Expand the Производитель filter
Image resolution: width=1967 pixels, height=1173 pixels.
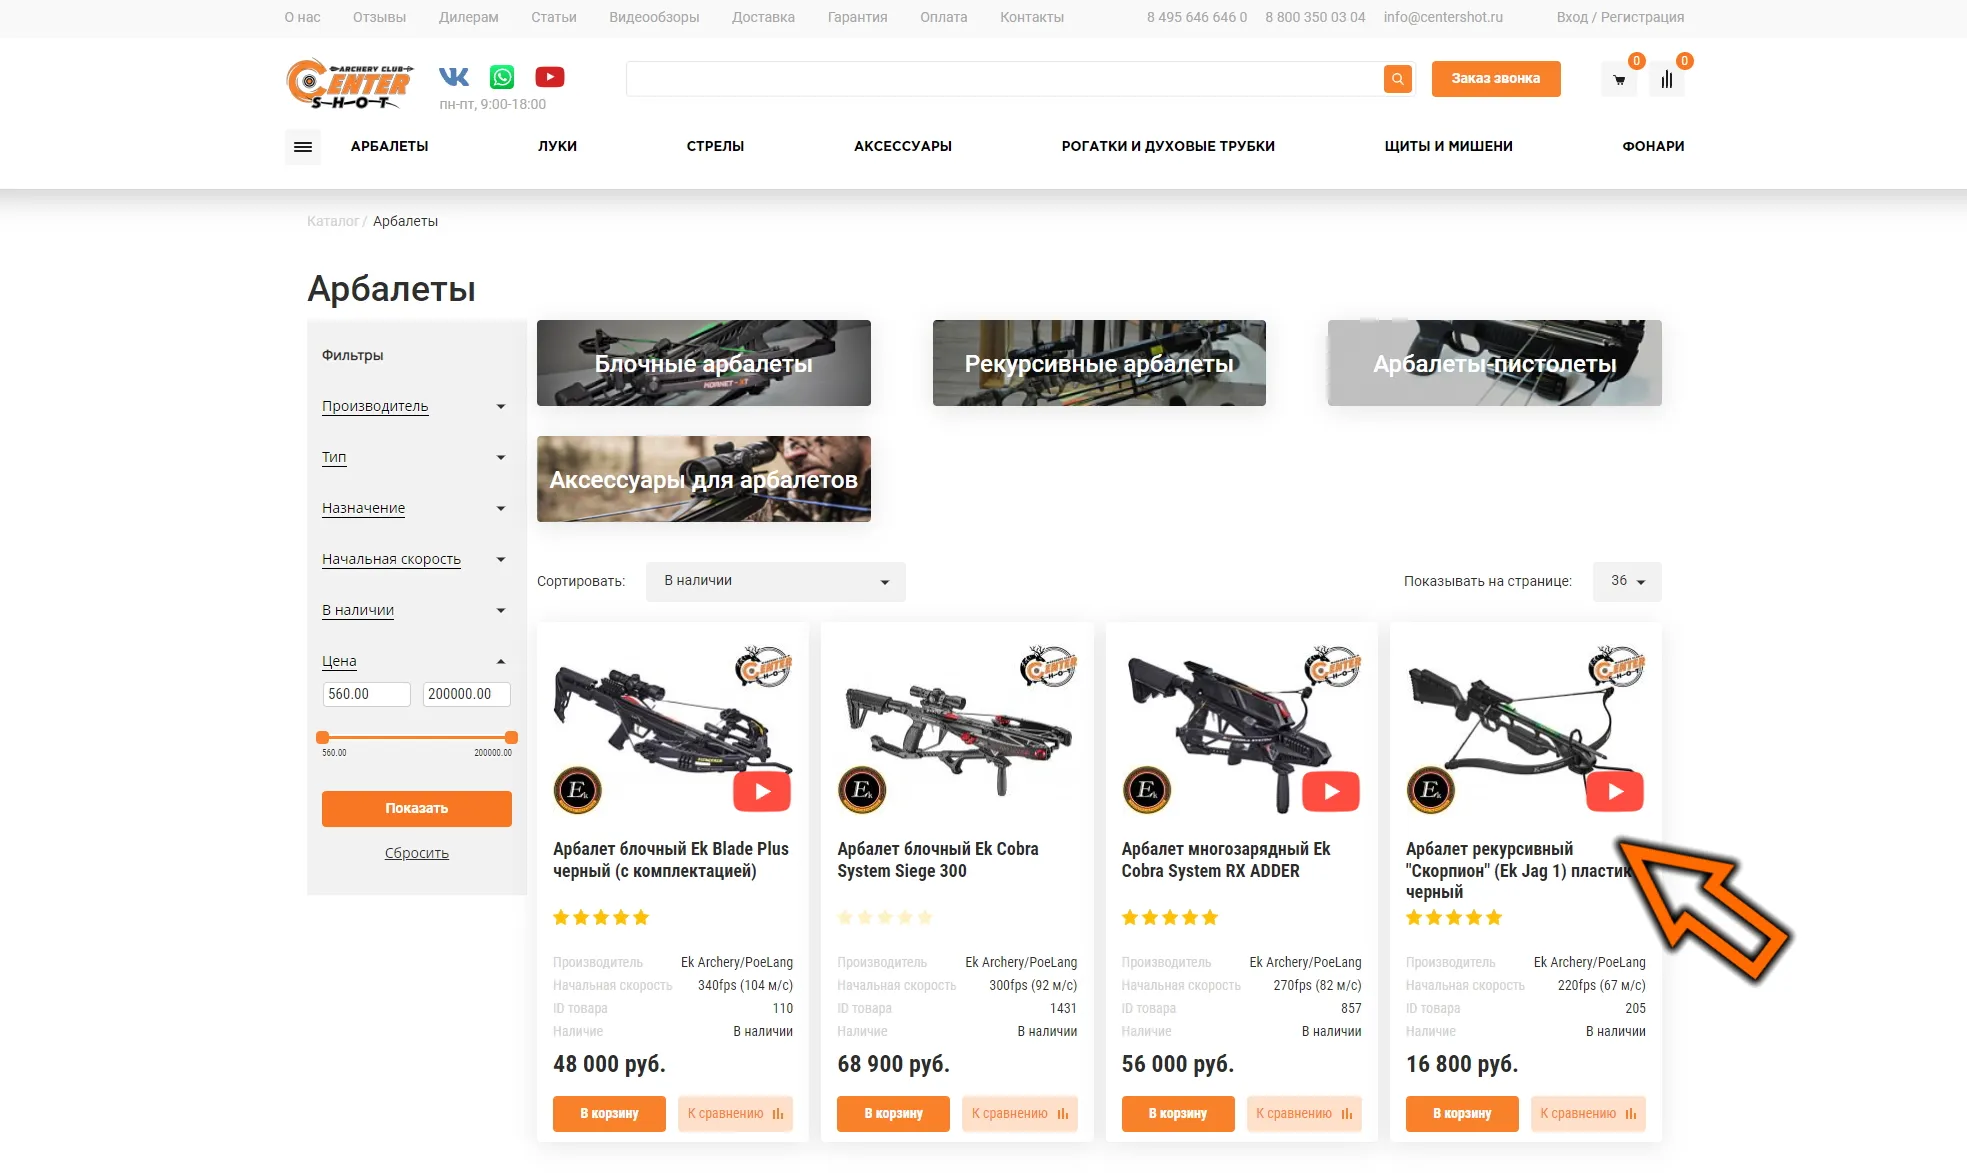point(414,406)
